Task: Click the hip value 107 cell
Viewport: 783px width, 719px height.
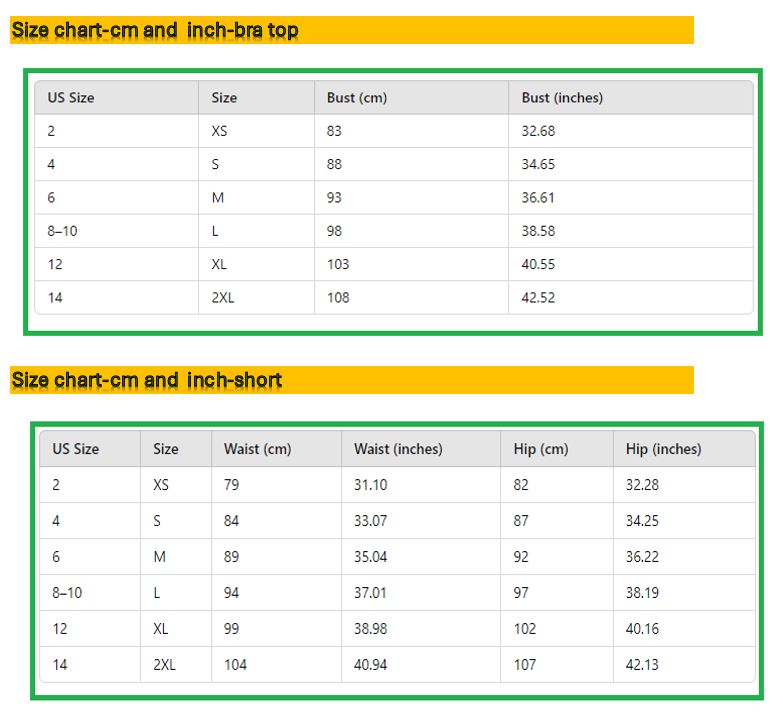Action: click(x=525, y=665)
